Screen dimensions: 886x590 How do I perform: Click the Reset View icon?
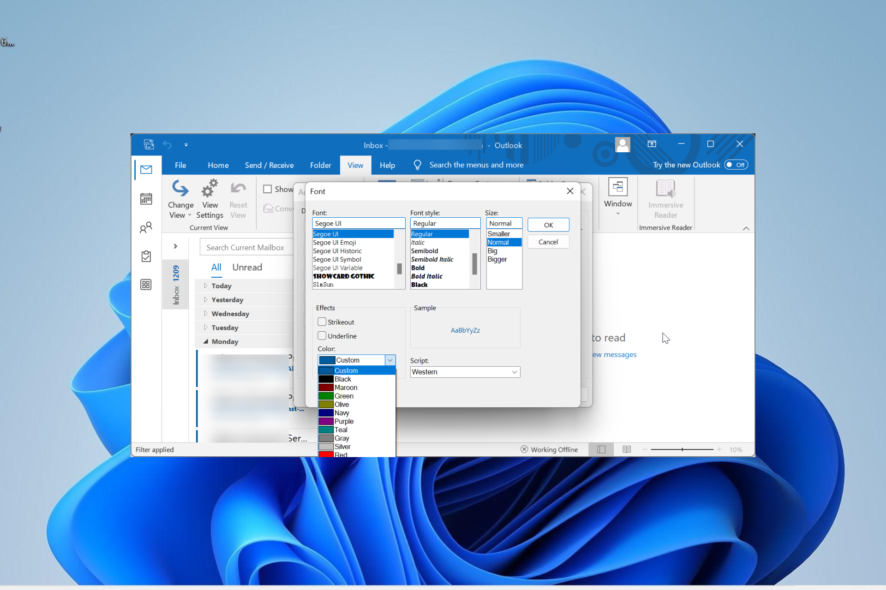coord(238,188)
